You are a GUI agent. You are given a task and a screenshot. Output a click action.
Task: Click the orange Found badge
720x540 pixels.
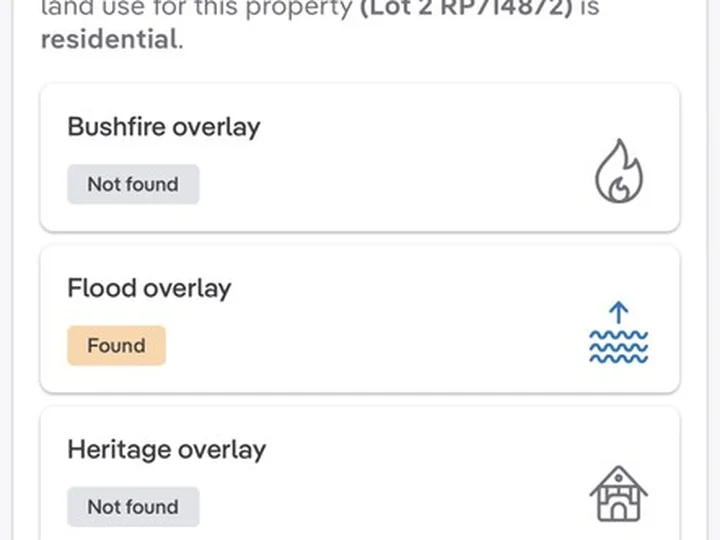(117, 345)
